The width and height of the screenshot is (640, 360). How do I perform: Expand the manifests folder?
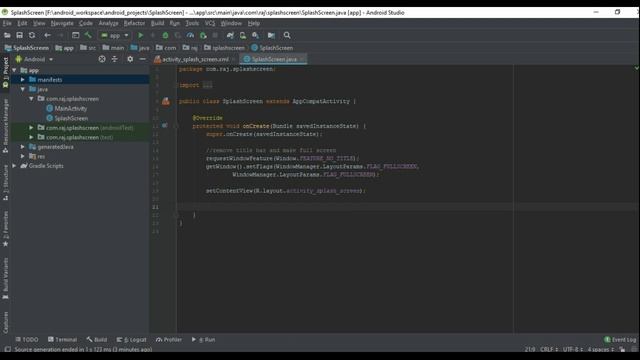pyautogui.click(x=23, y=80)
